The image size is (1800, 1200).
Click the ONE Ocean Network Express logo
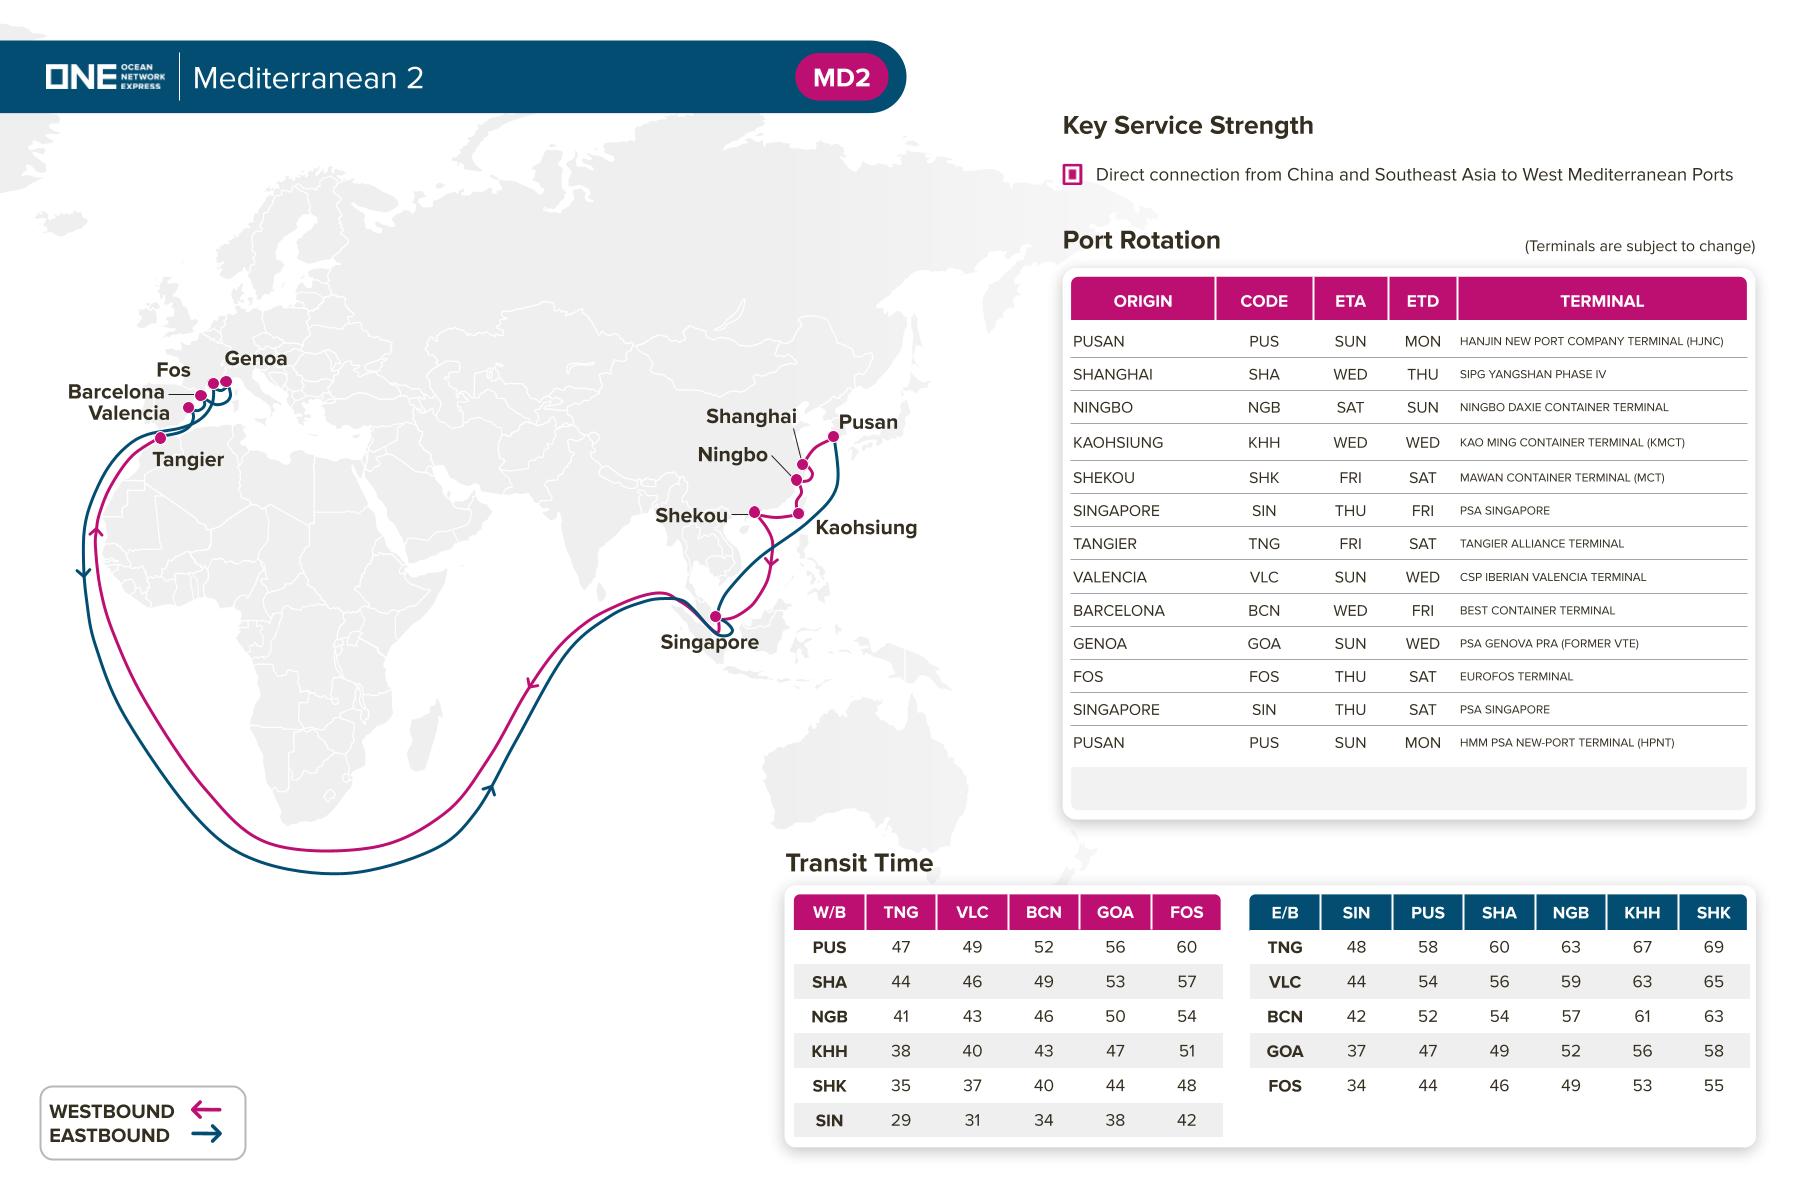pos(105,77)
